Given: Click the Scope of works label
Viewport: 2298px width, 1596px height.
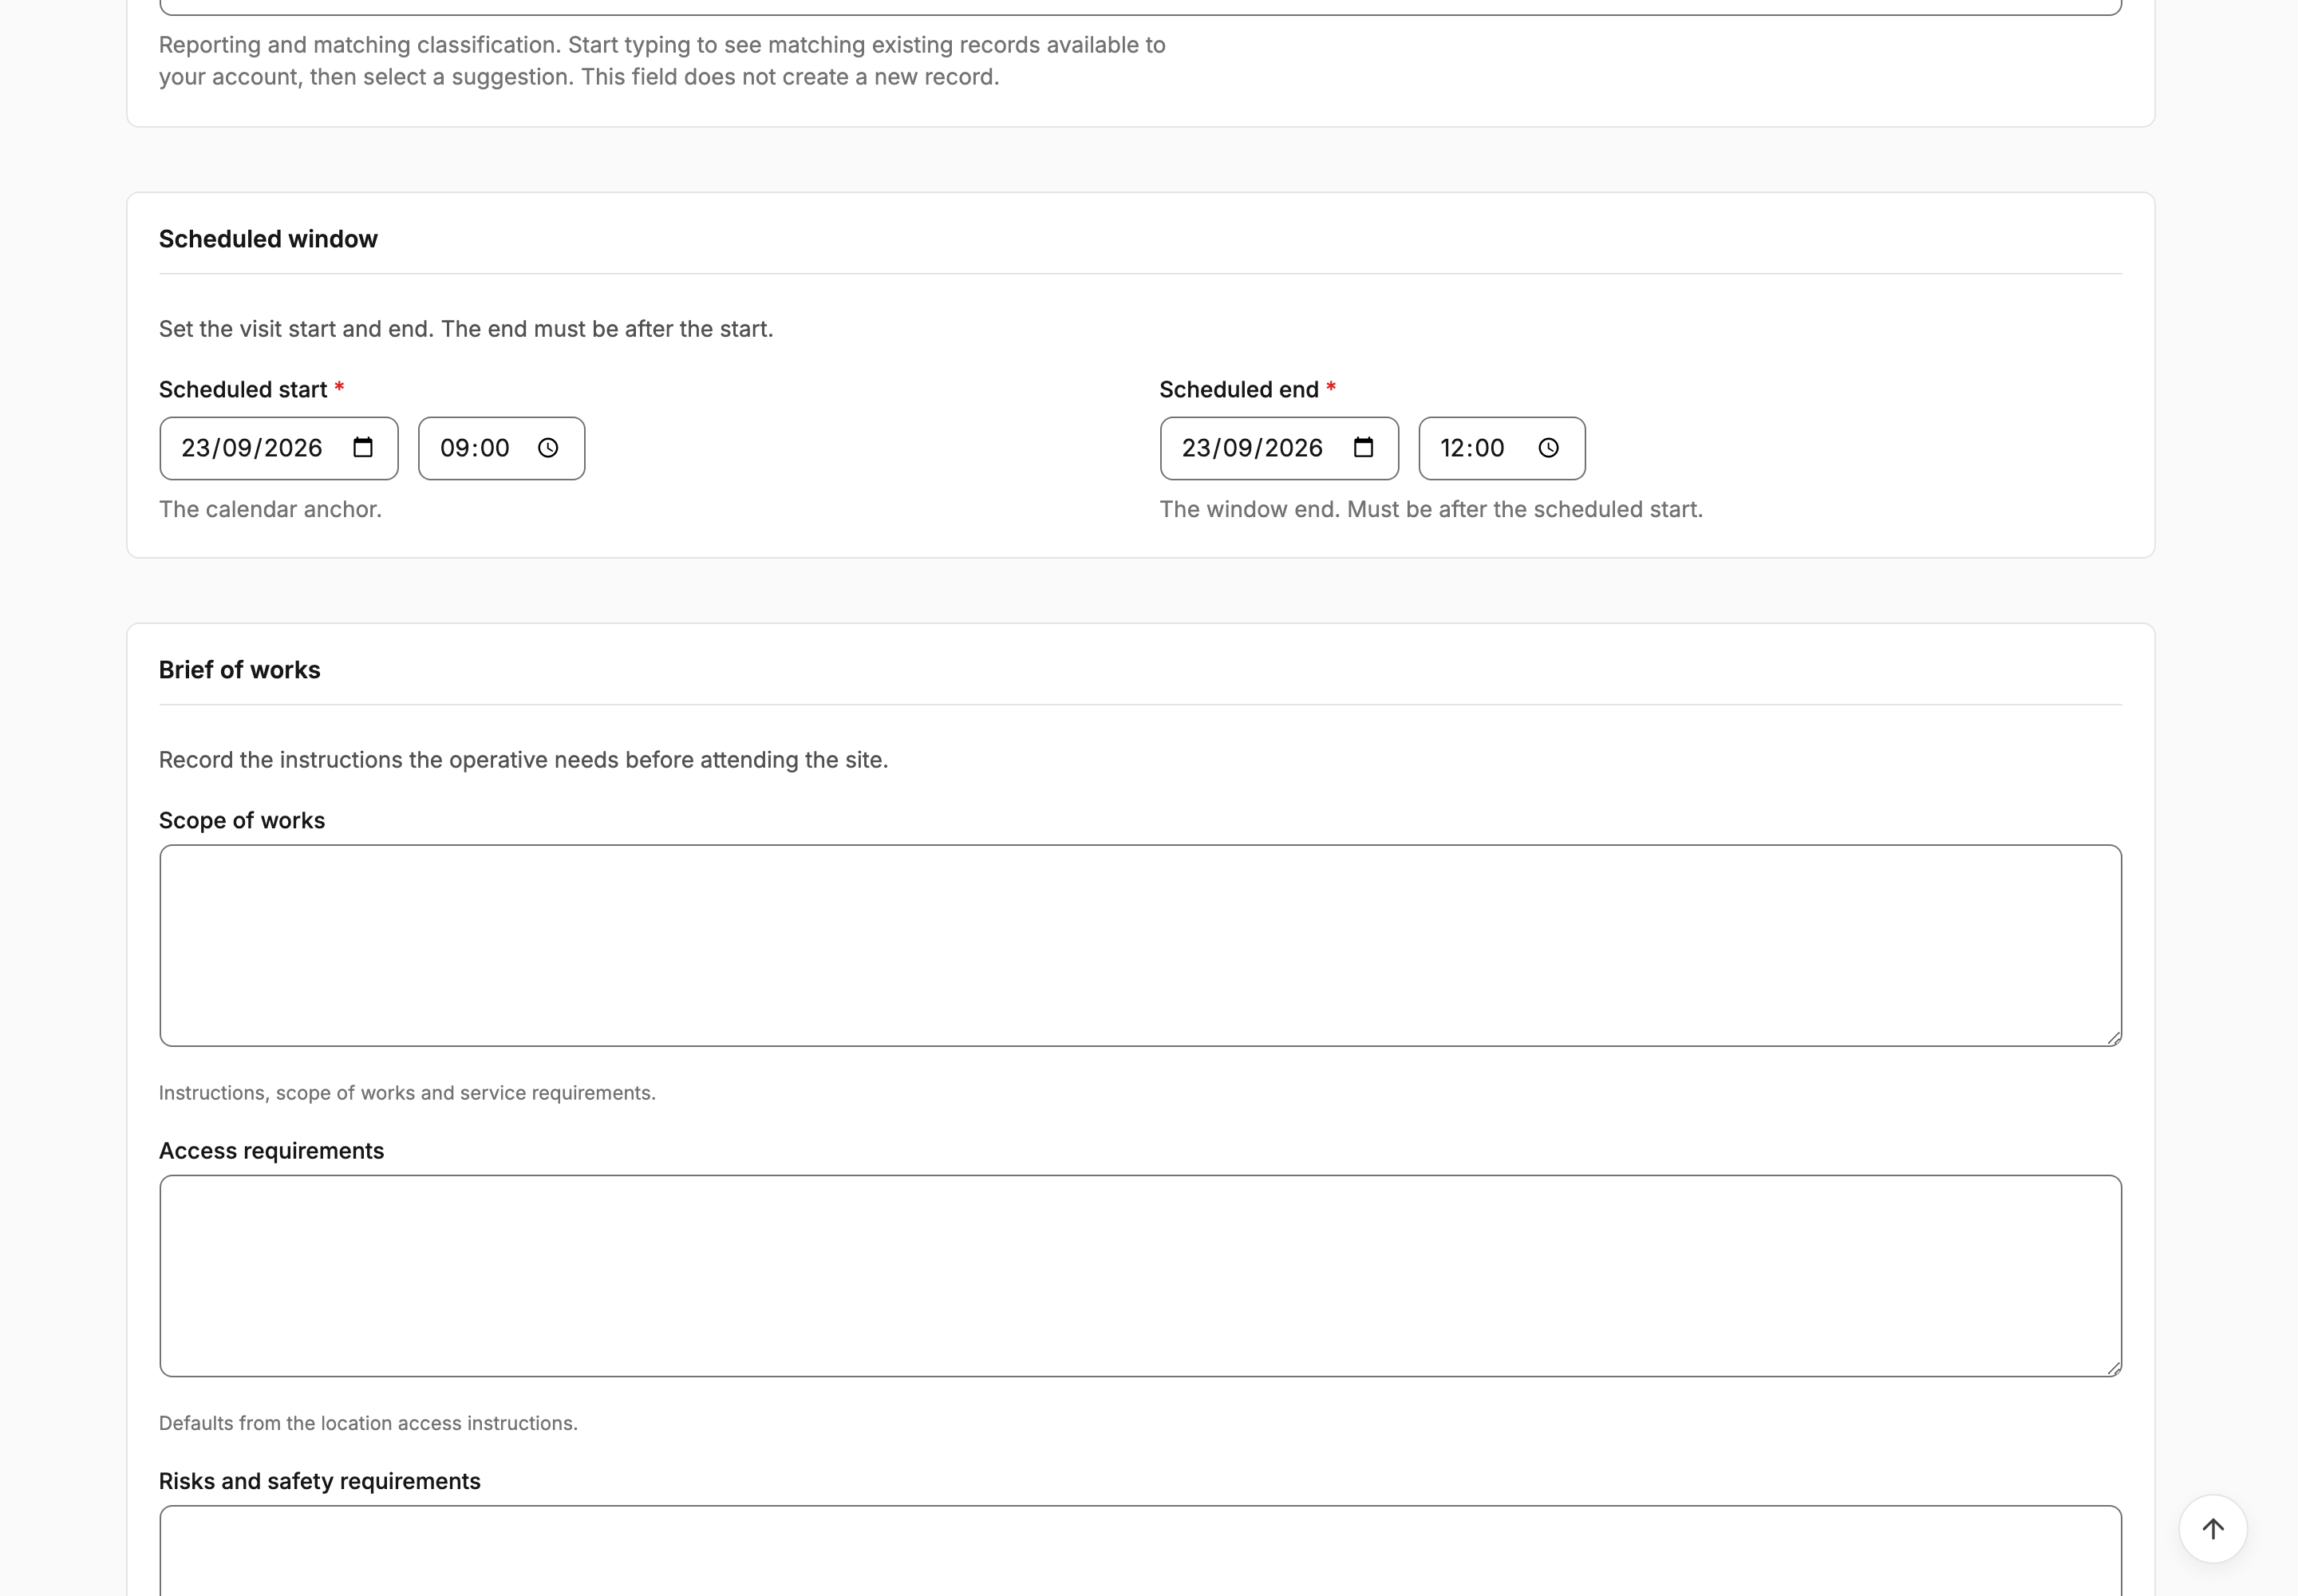Looking at the screenshot, I should (x=242, y=820).
